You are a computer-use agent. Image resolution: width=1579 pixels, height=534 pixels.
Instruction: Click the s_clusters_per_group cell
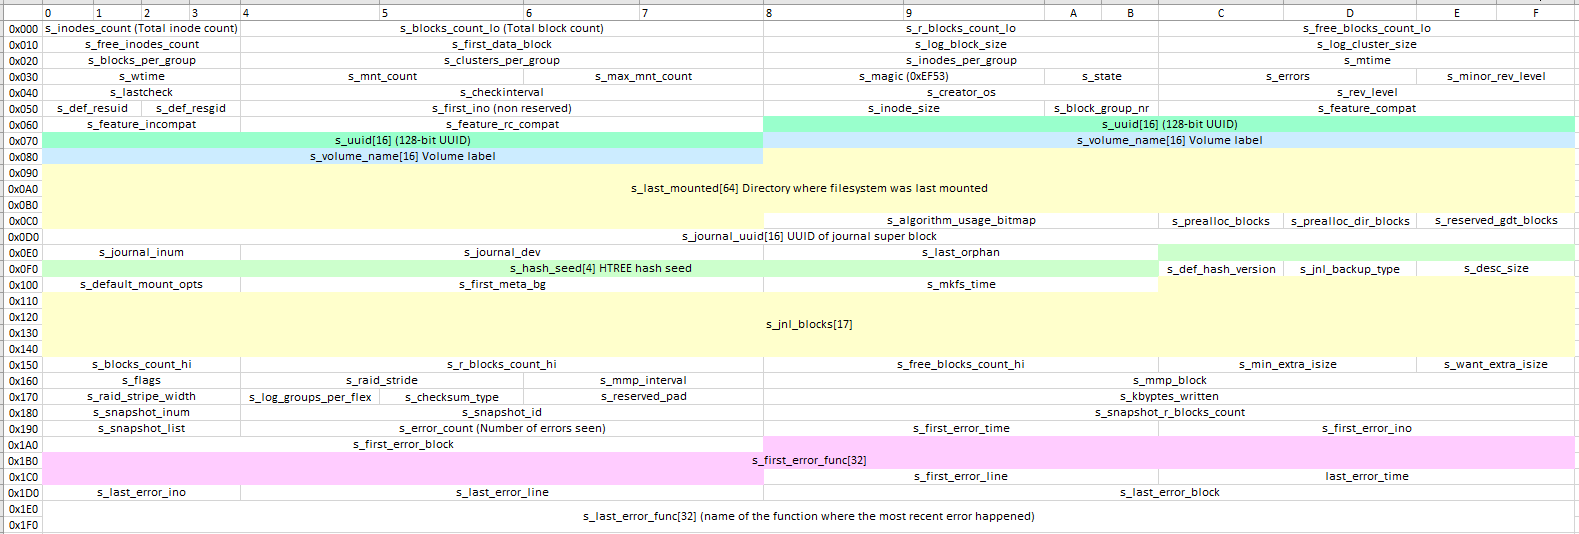(x=502, y=60)
